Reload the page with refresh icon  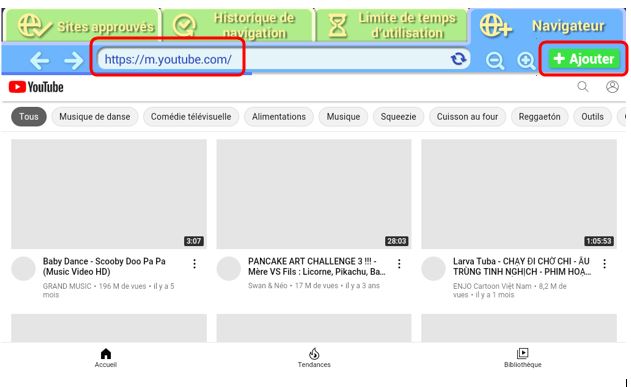click(458, 59)
